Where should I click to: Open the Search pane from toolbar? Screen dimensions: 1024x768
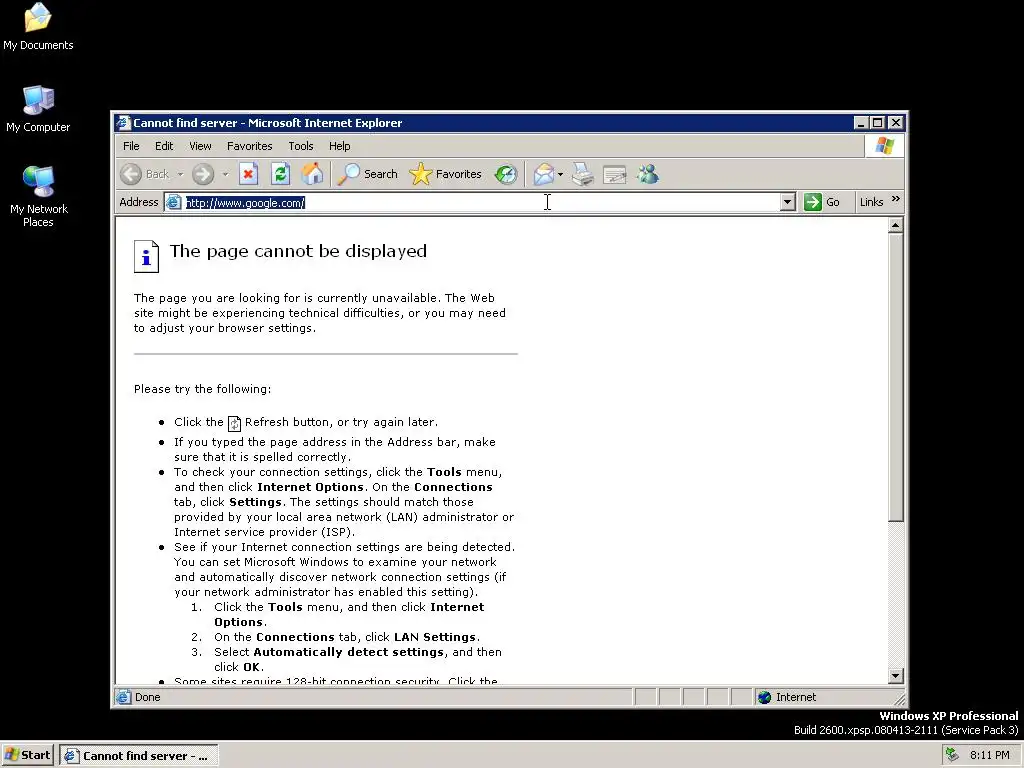coord(368,174)
